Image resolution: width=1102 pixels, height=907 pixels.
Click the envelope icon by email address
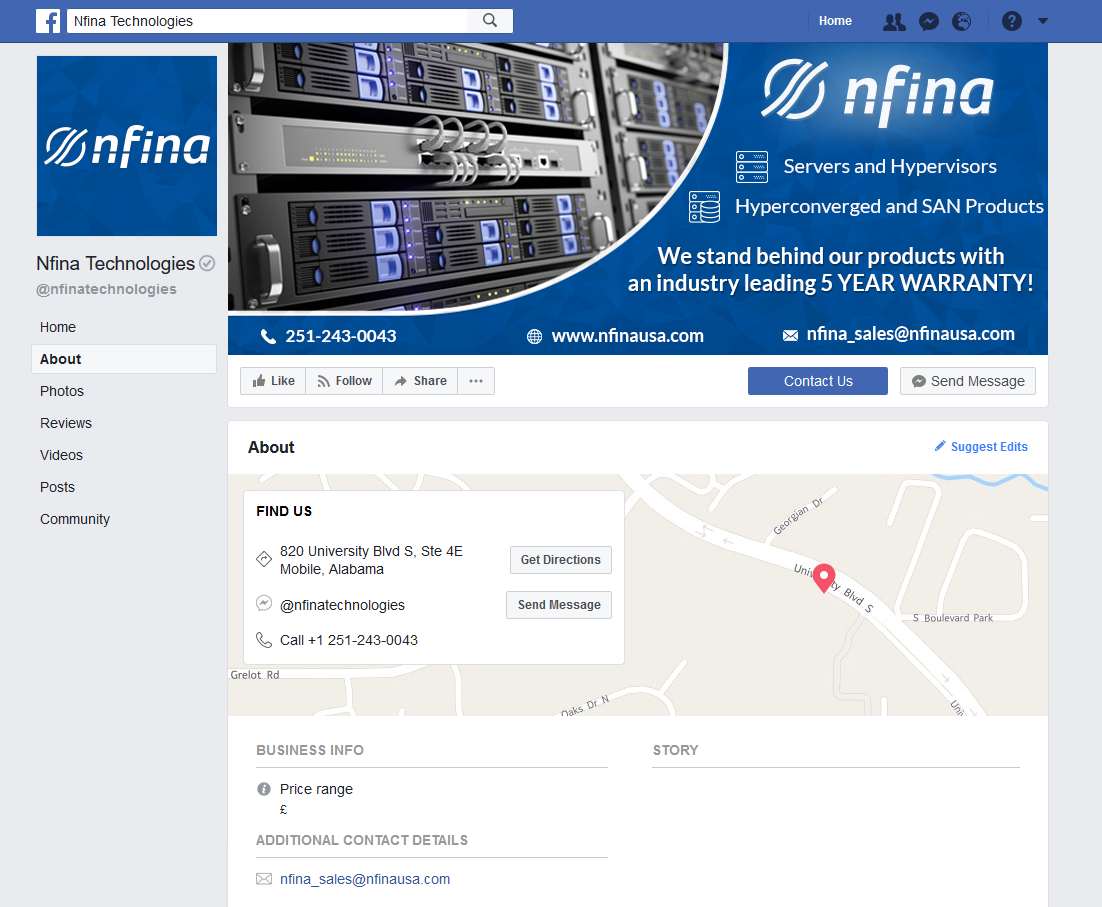coord(264,879)
